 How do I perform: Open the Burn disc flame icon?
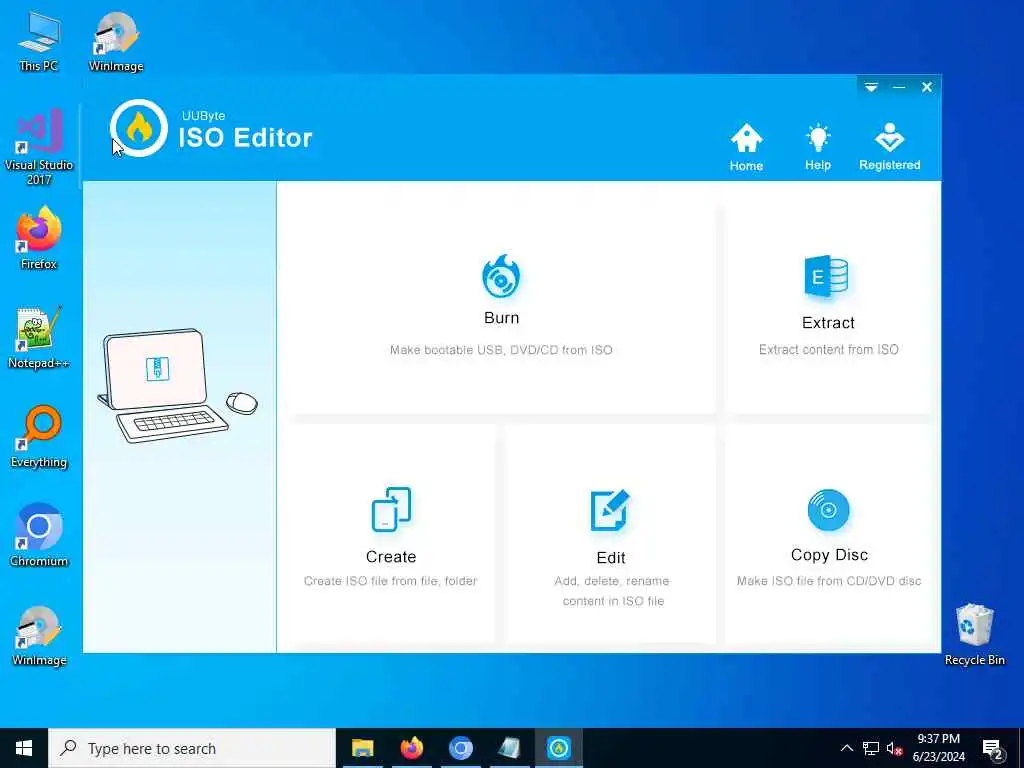(x=501, y=276)
